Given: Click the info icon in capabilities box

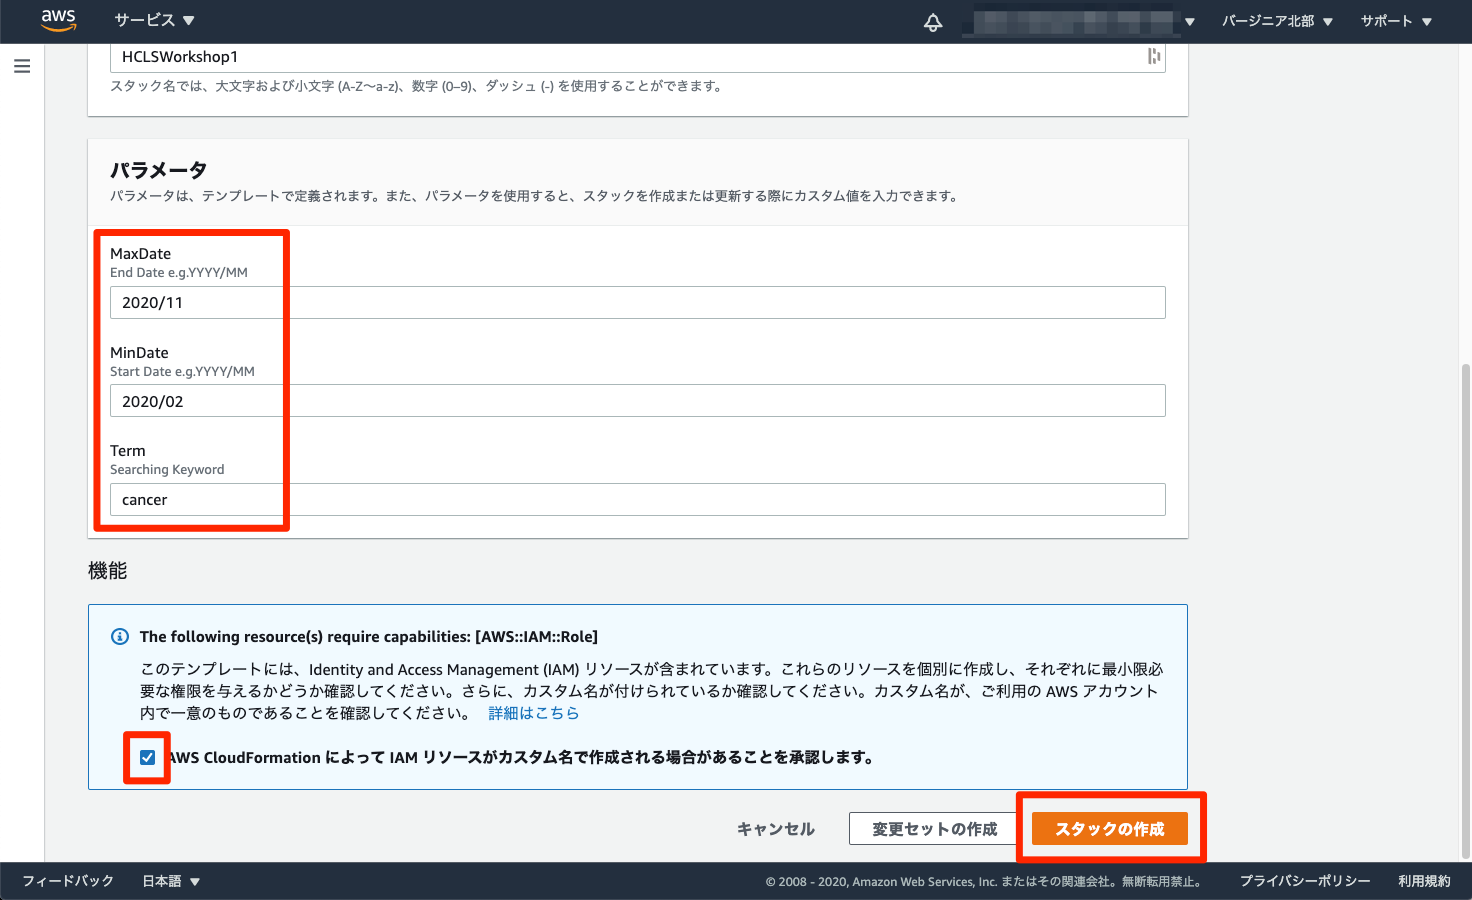Looking at the screenshot, I should tap(120, 636).
